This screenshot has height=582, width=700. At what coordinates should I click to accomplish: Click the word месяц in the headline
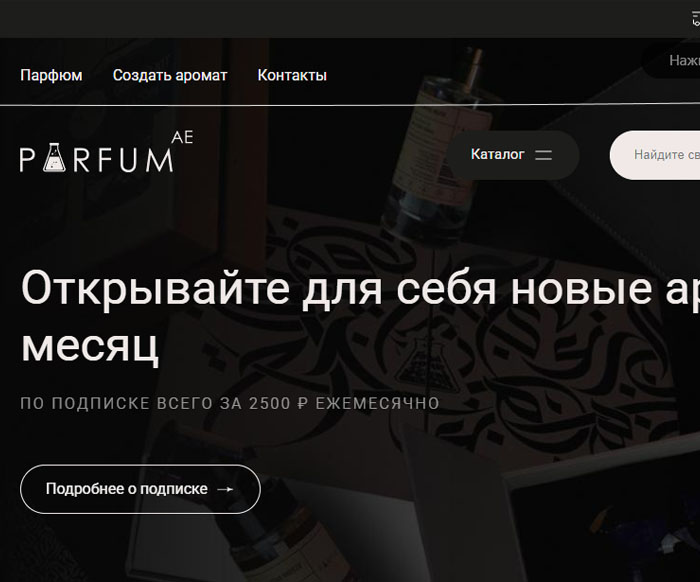(x=90, y=346)
